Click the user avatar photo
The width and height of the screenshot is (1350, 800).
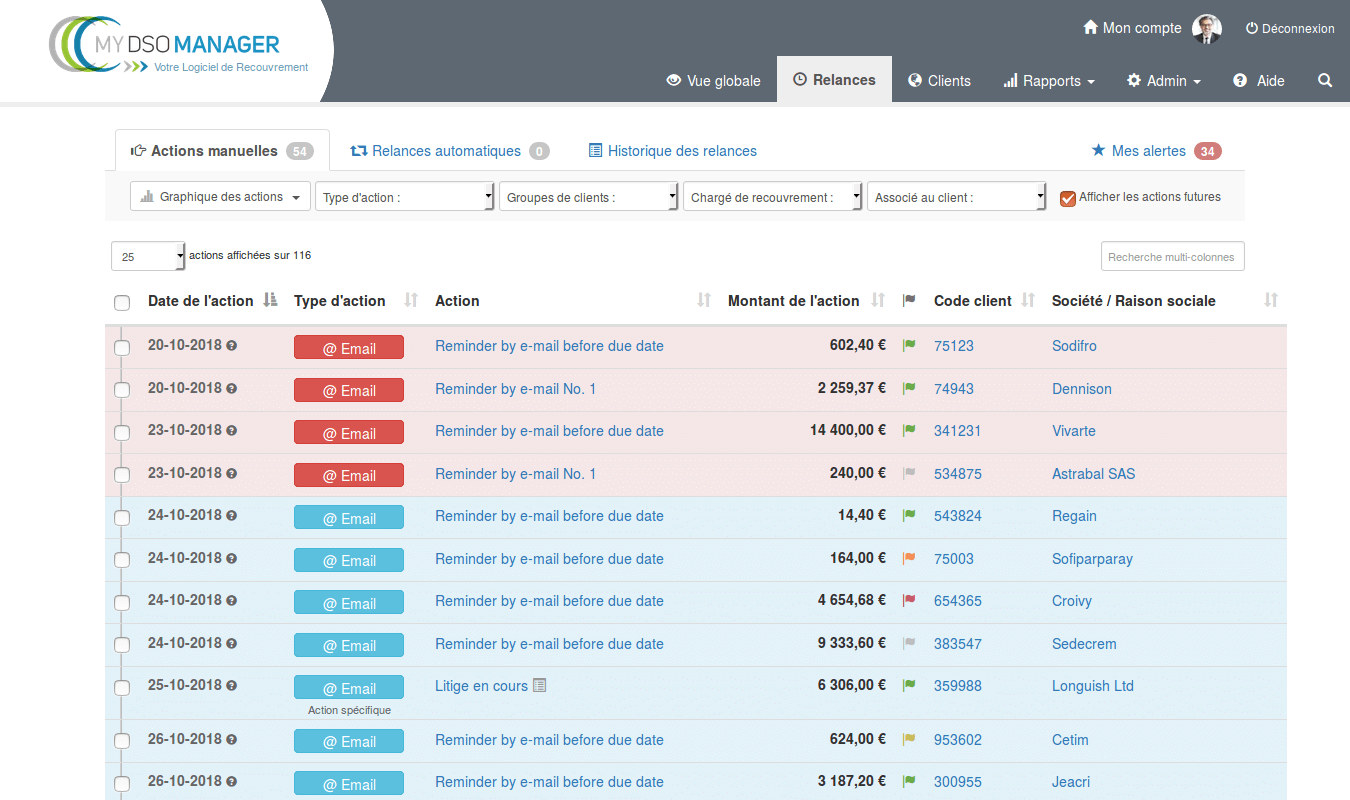pyautogui.click(x=1207, y=29)
